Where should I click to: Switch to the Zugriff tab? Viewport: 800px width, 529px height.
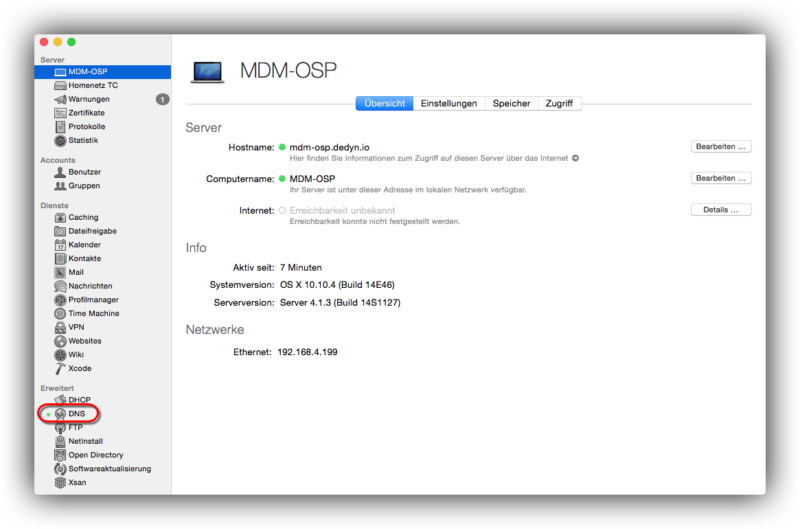[x=559, y=104]
